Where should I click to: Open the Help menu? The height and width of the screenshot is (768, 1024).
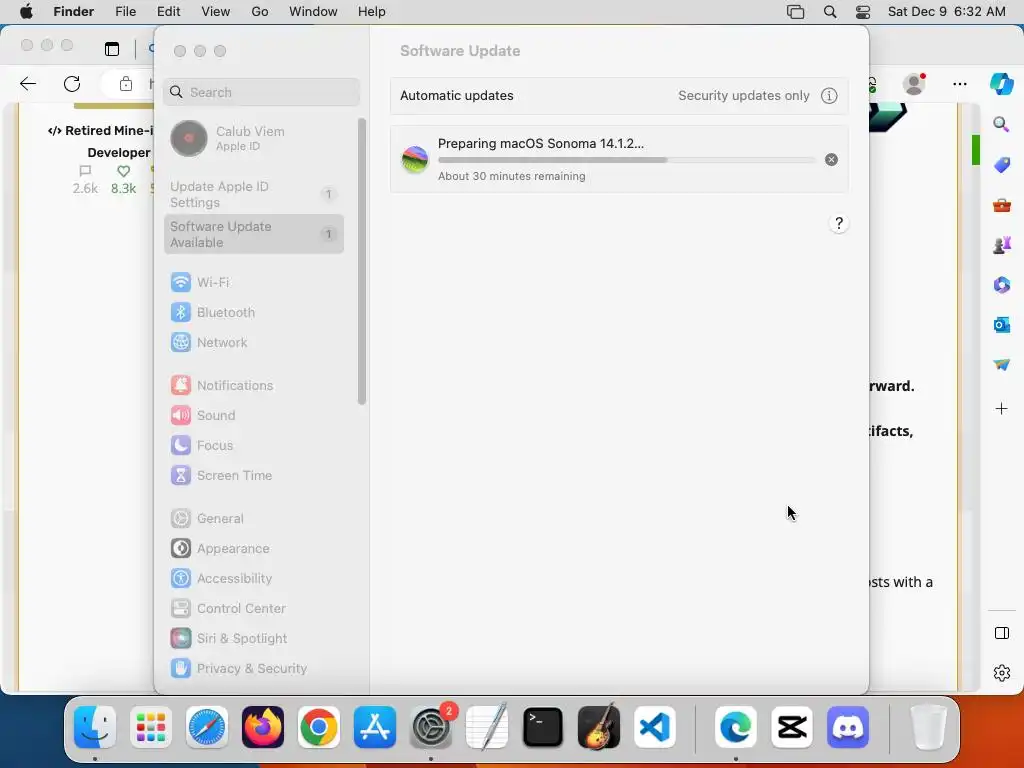coord(372,12)
